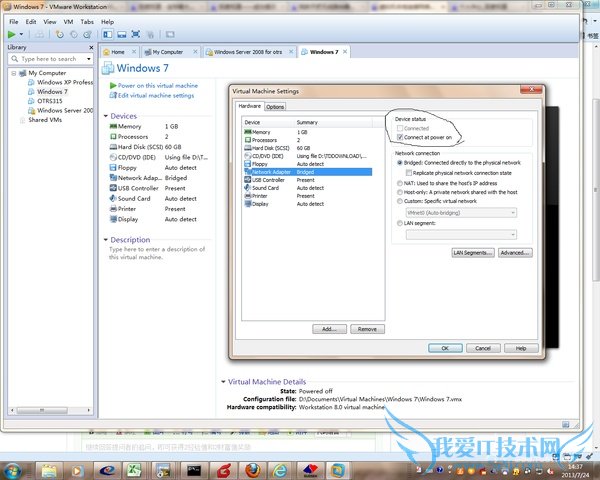Enter full screen mode icon
The image size is (600, 480).
click(136, 34)
